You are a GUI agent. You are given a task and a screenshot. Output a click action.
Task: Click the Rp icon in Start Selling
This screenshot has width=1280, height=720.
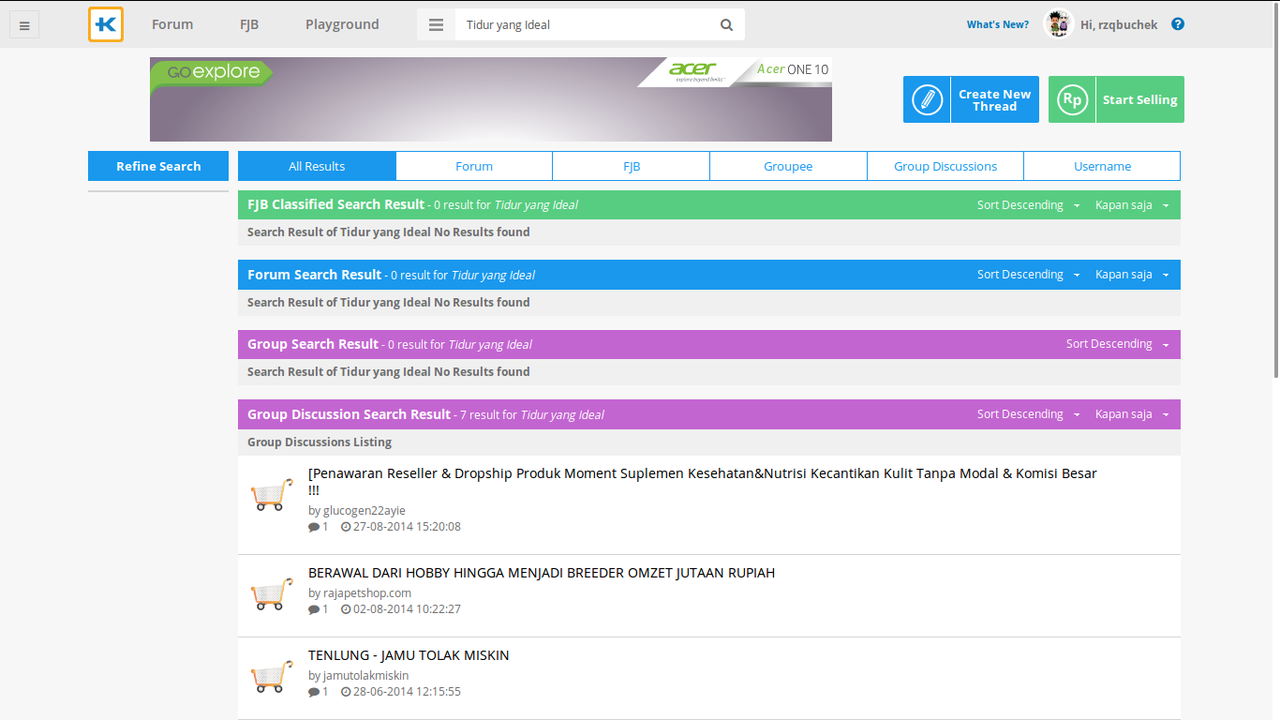(x=1072, y=100)
